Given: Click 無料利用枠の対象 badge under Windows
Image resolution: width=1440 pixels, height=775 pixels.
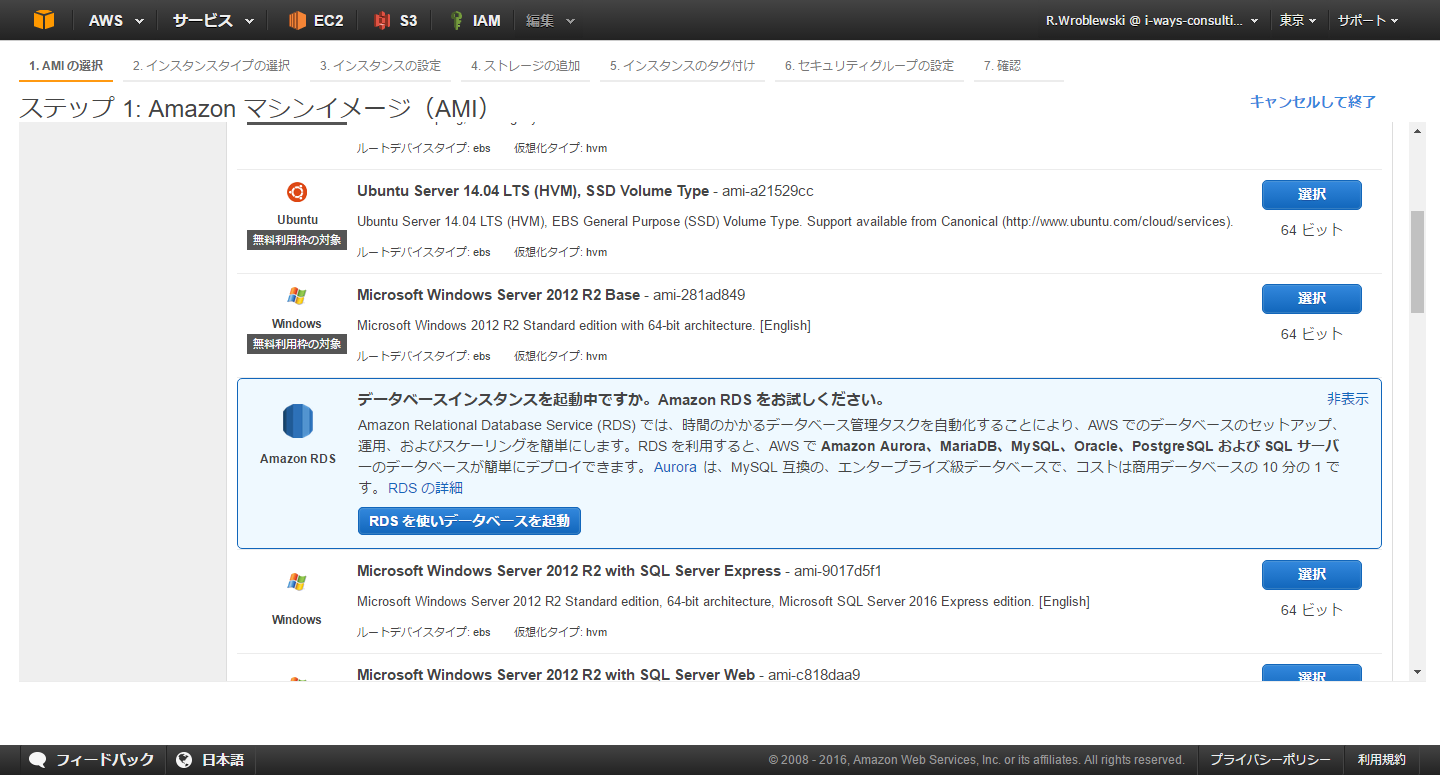Looking at the screenshot, I should [x=297, y=344].
